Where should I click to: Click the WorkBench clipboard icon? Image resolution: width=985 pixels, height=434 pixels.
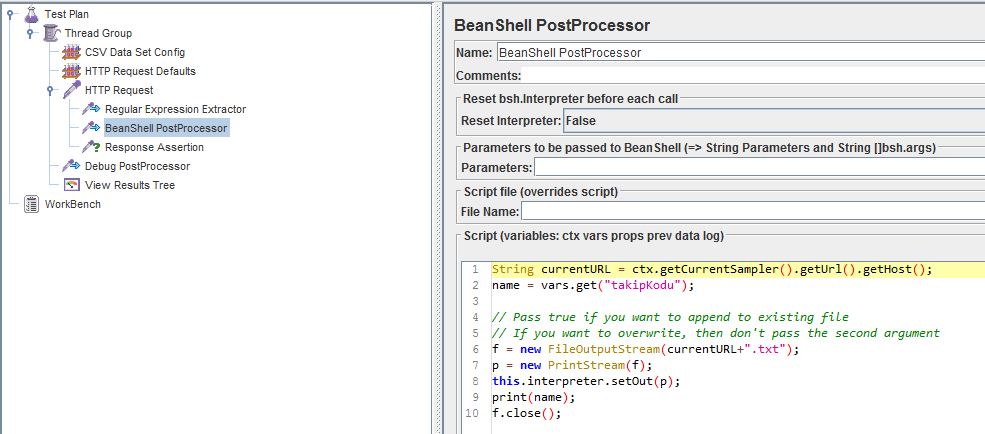pyautogui.click(x=31, y=204)
